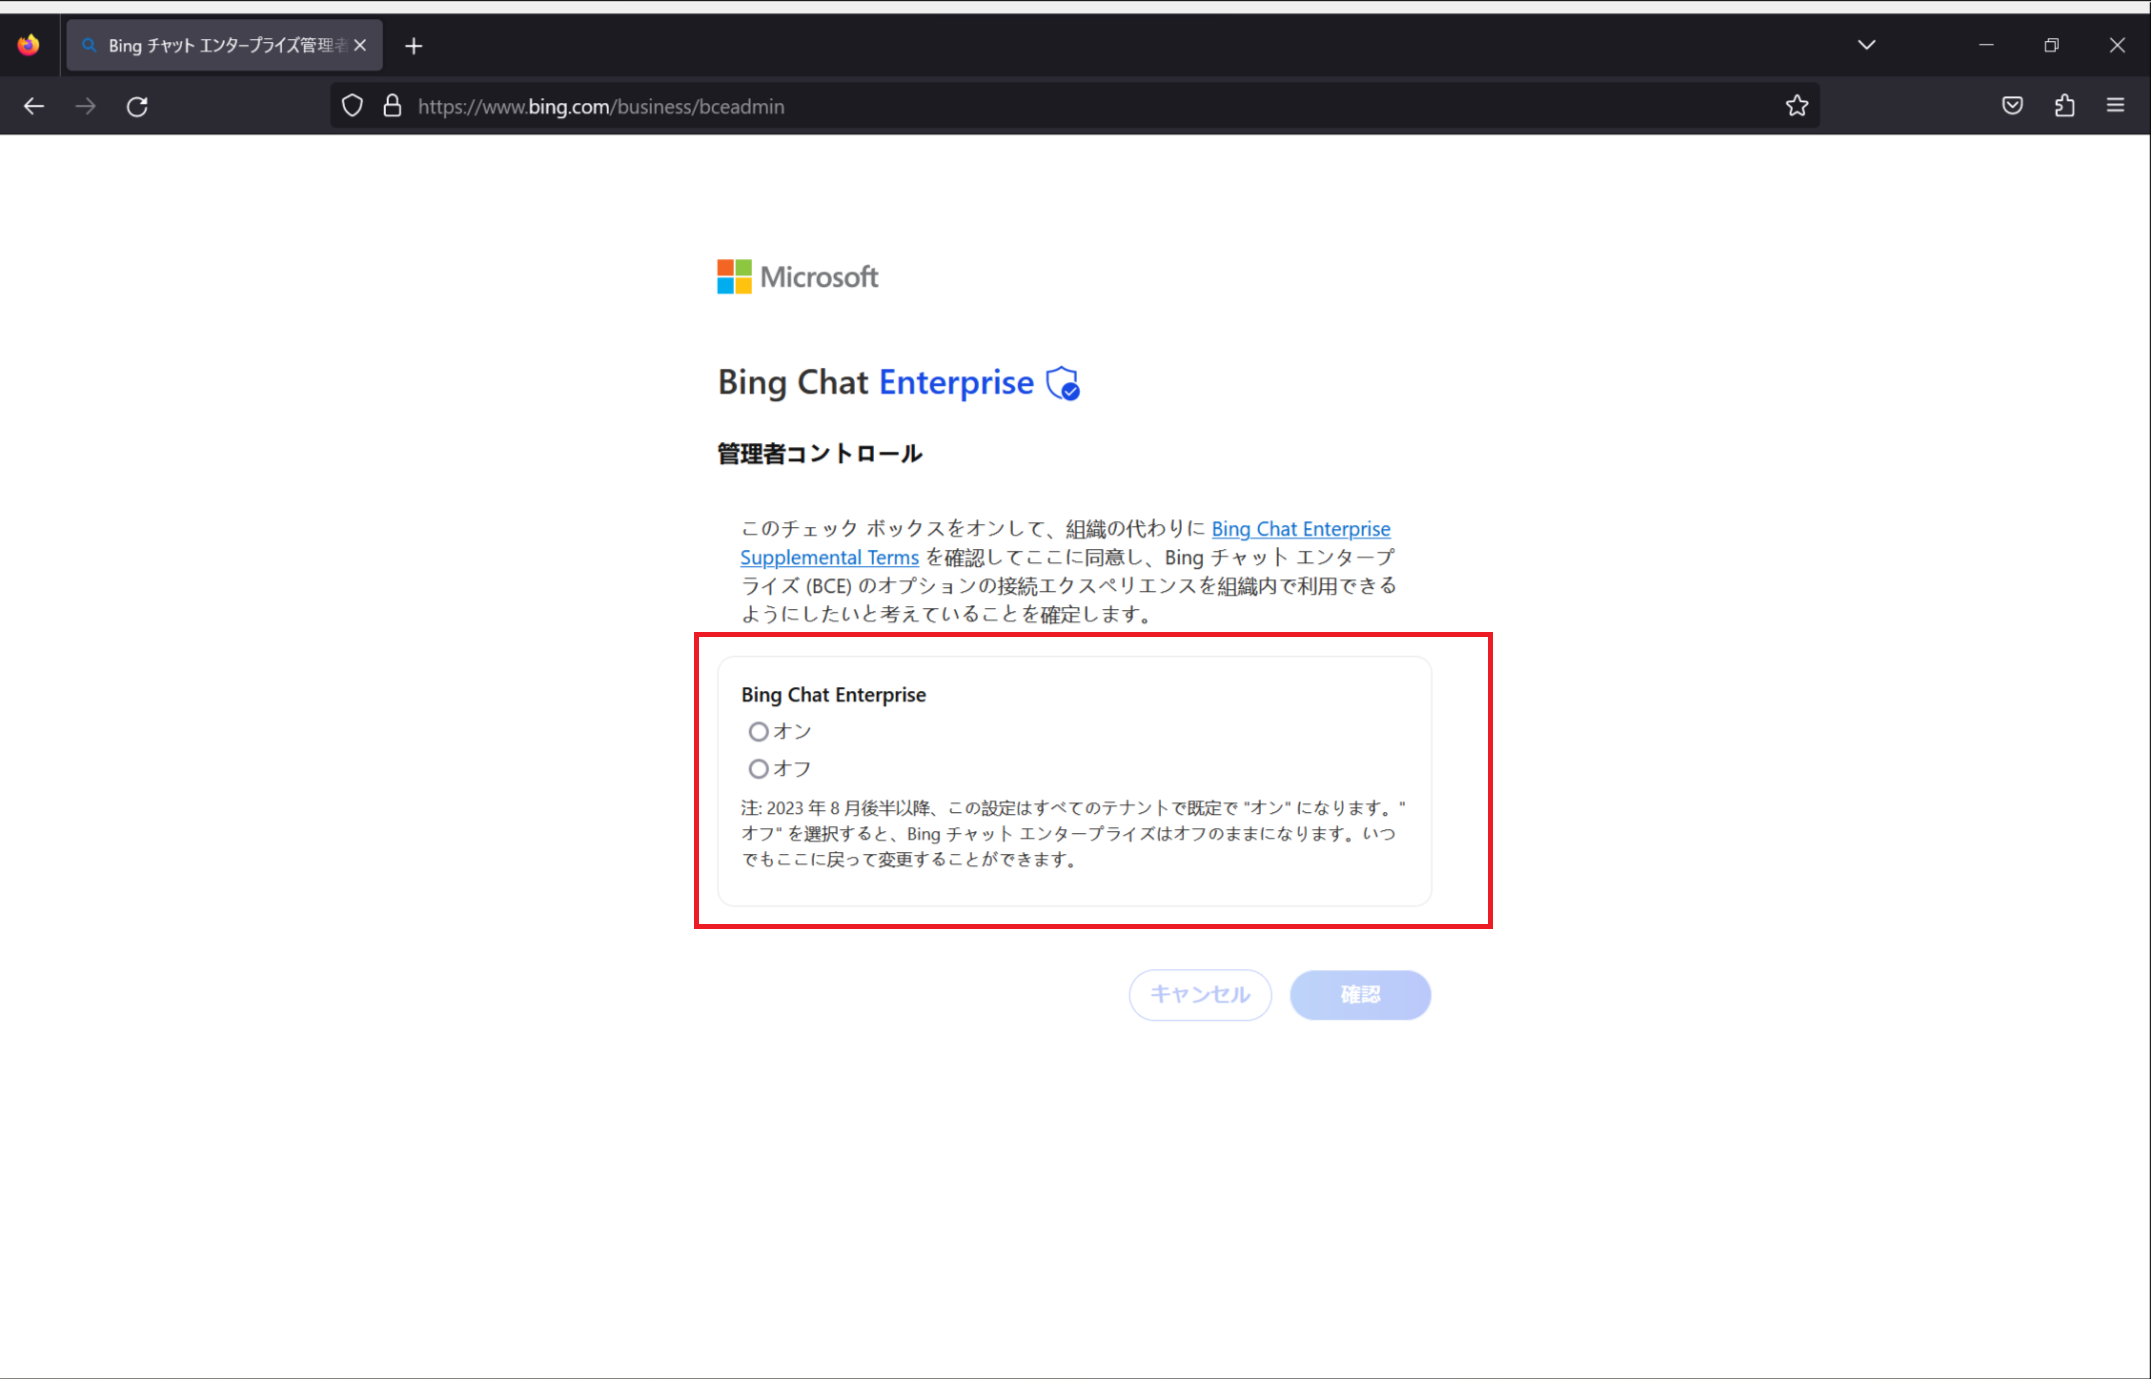The height and width of the screenshot is (1379, 2151).
Task: Select the オフ radio button
Action: point(759,769)
